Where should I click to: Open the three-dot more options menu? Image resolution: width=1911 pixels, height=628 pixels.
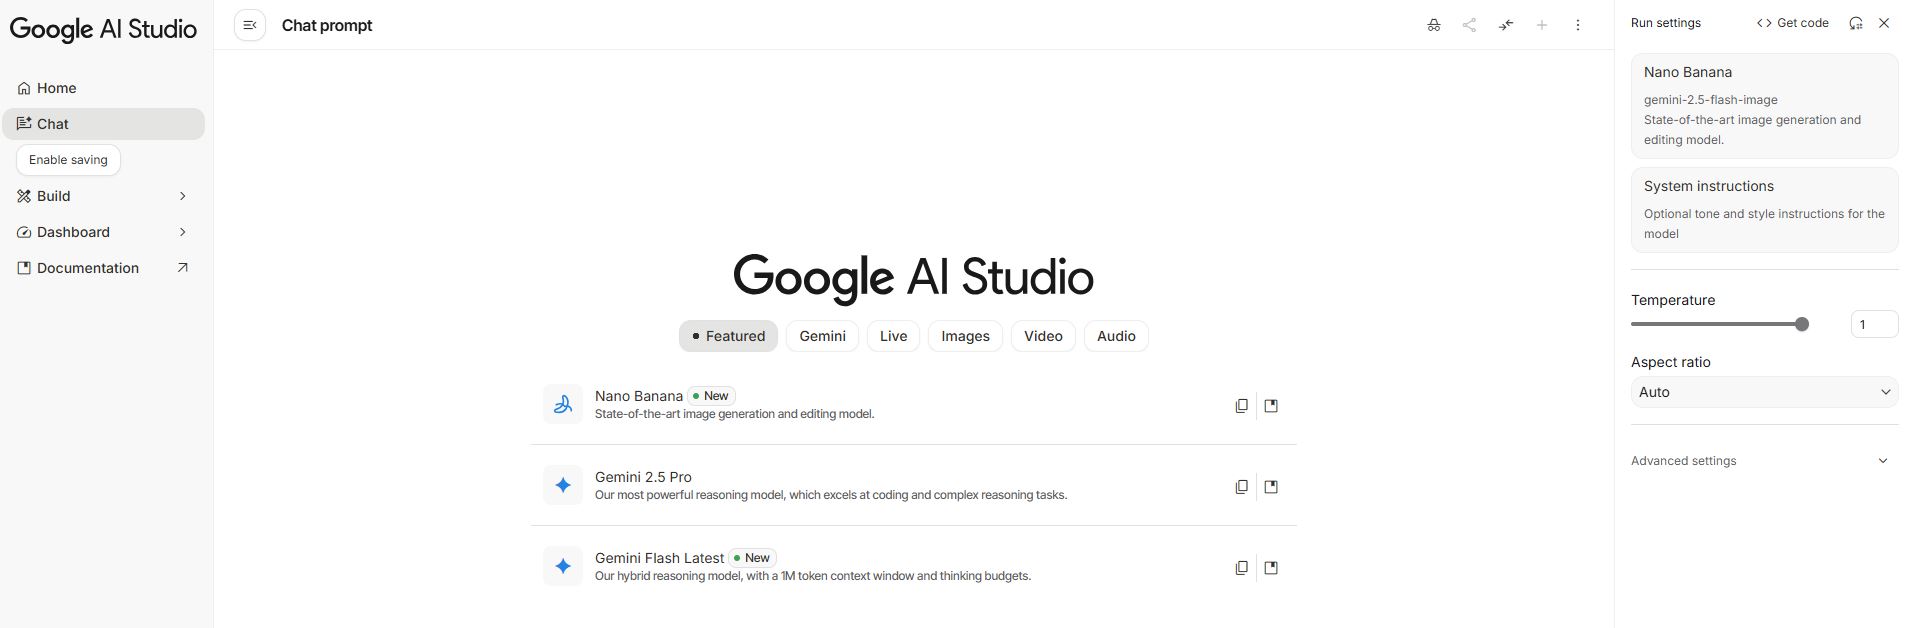click(x=1578, y=25)
